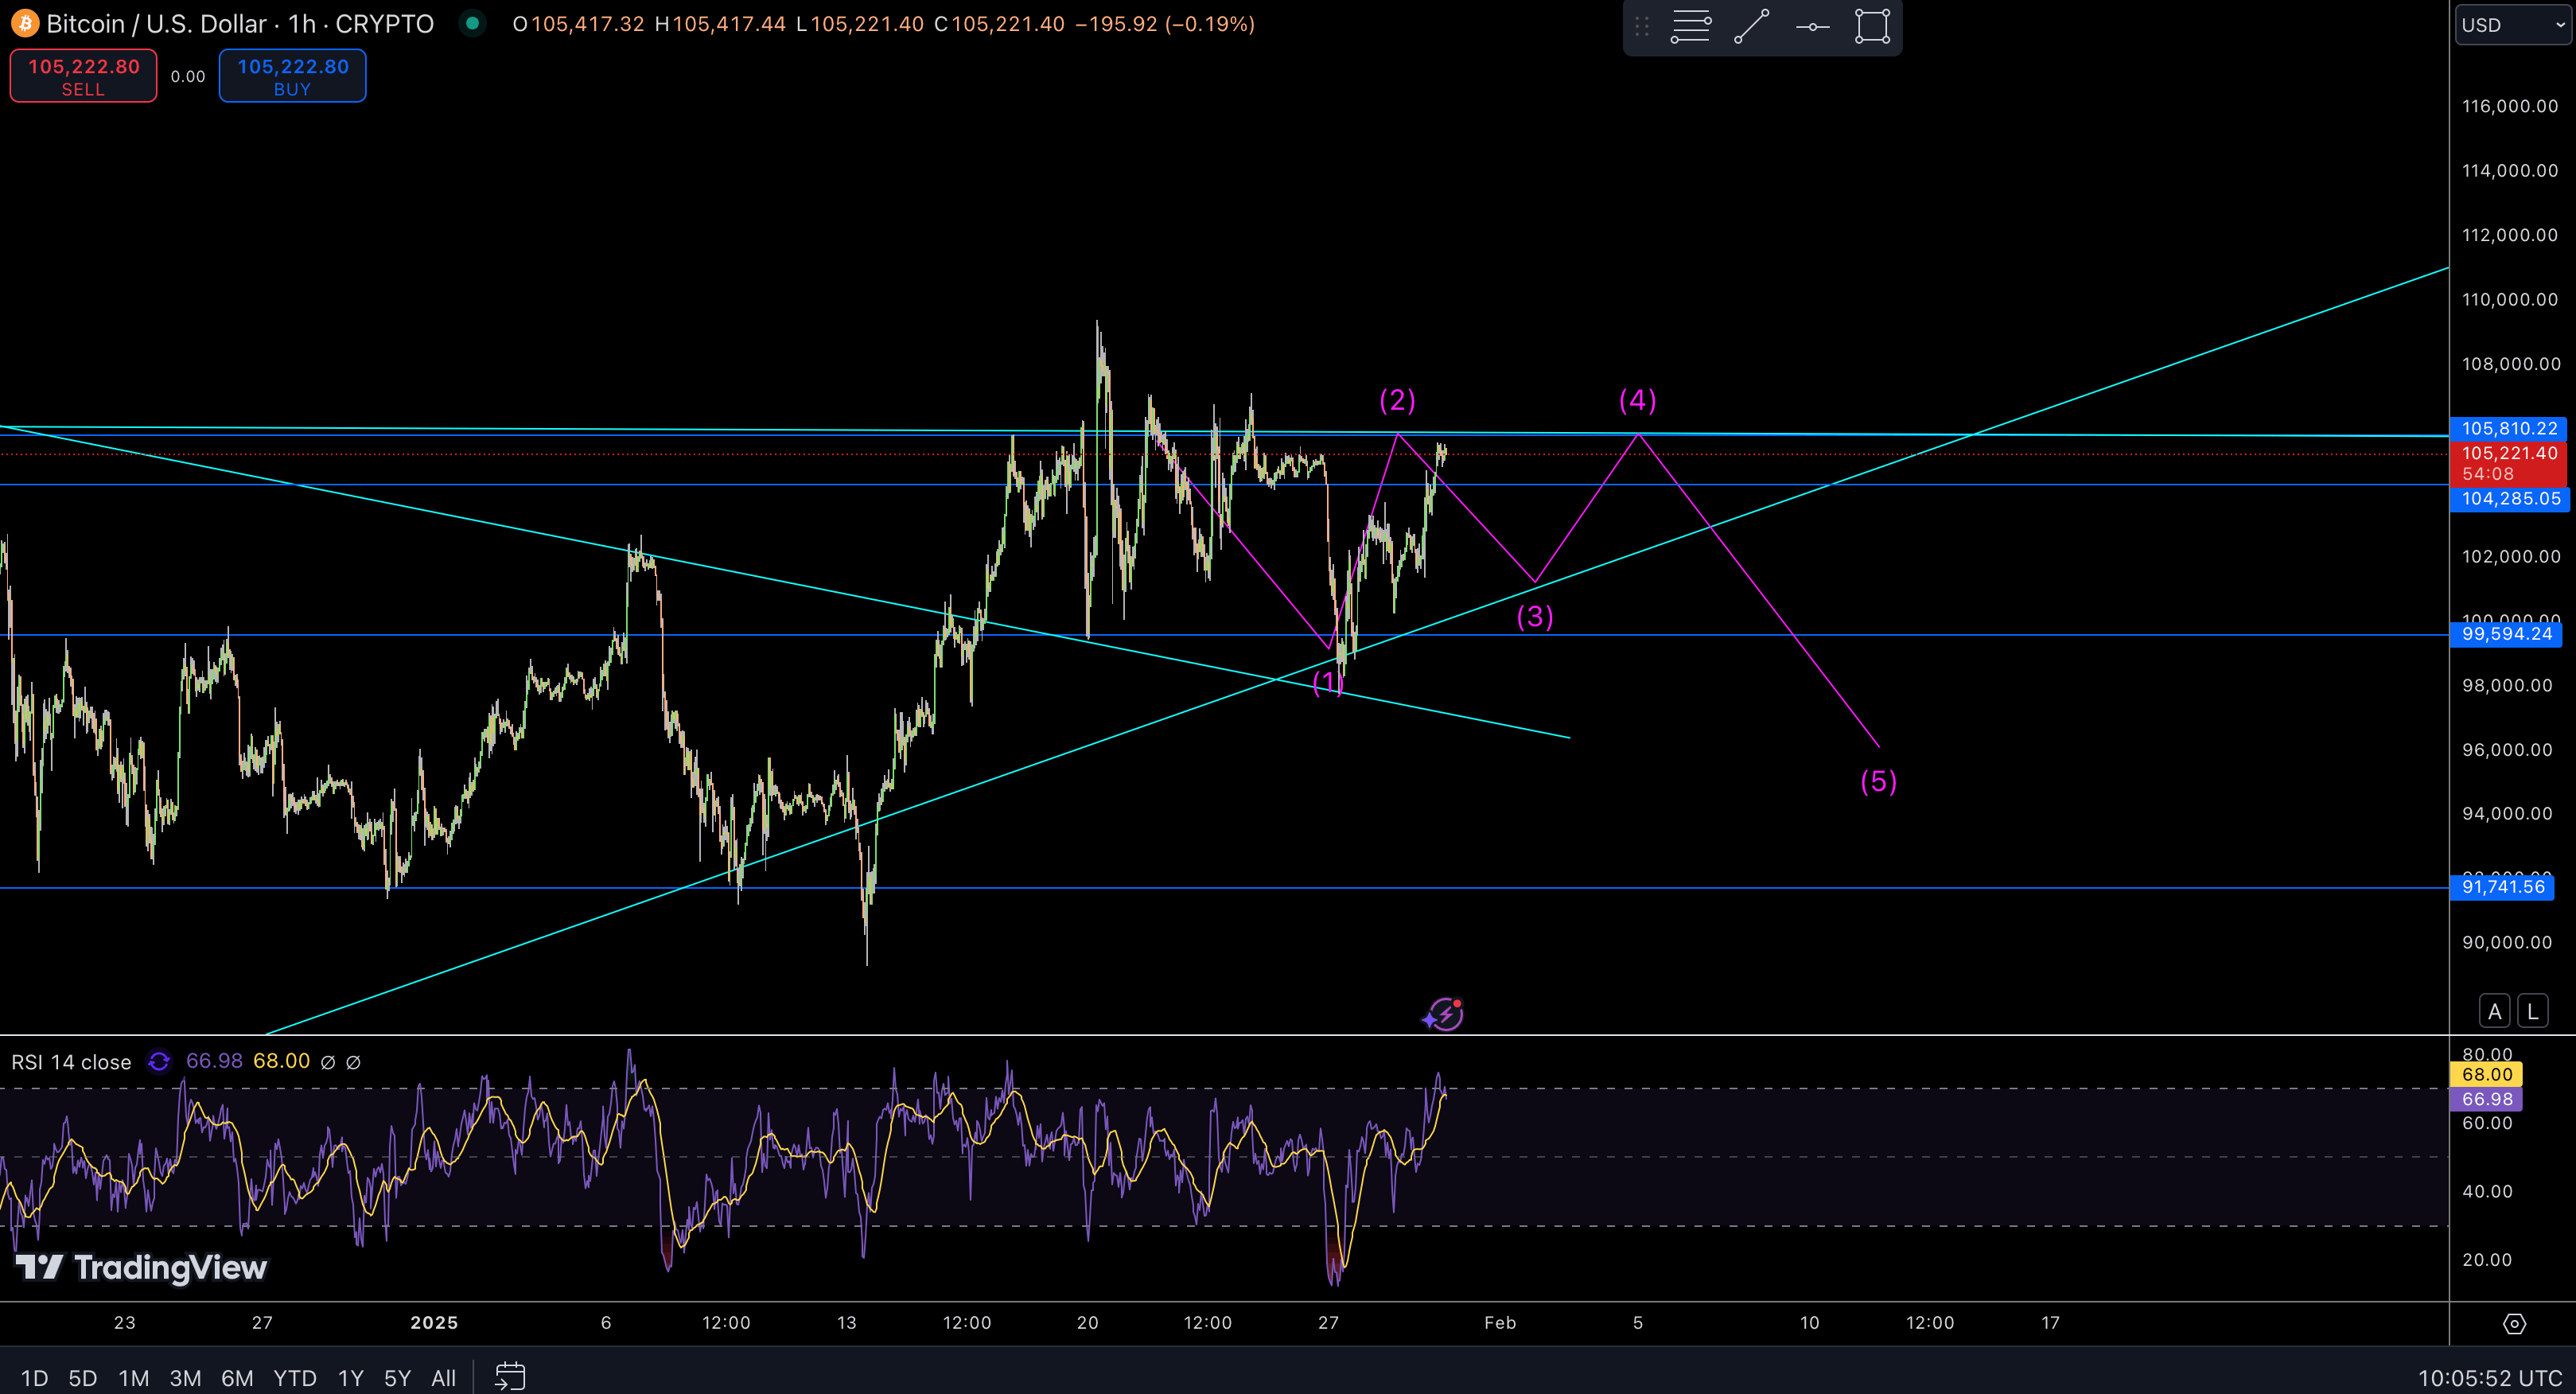Click the 104,285.05 blue price label

[2510, 498]
